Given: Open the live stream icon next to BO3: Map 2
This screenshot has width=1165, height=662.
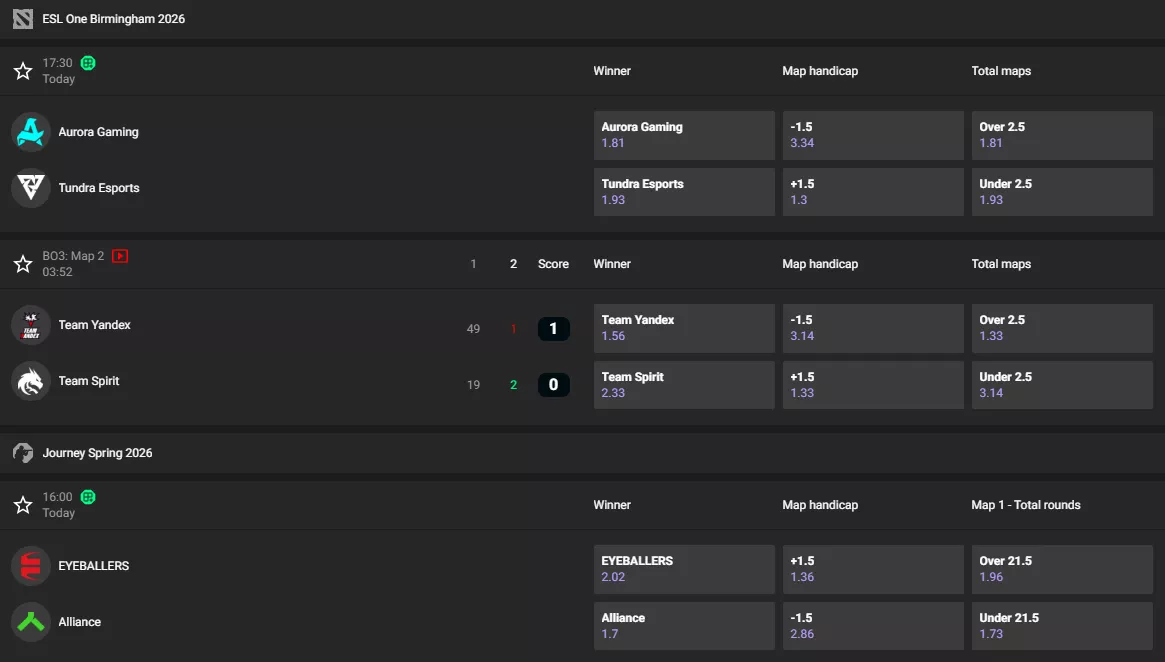Looking at the screenshot, I should click(119, 255).
